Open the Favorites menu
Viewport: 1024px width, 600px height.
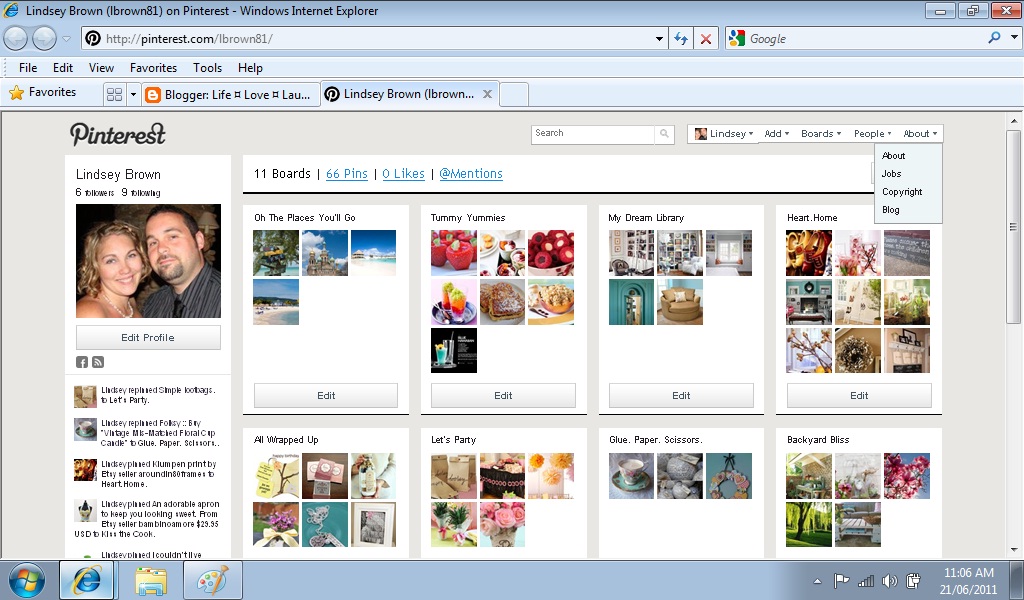[x=152, y=68]
